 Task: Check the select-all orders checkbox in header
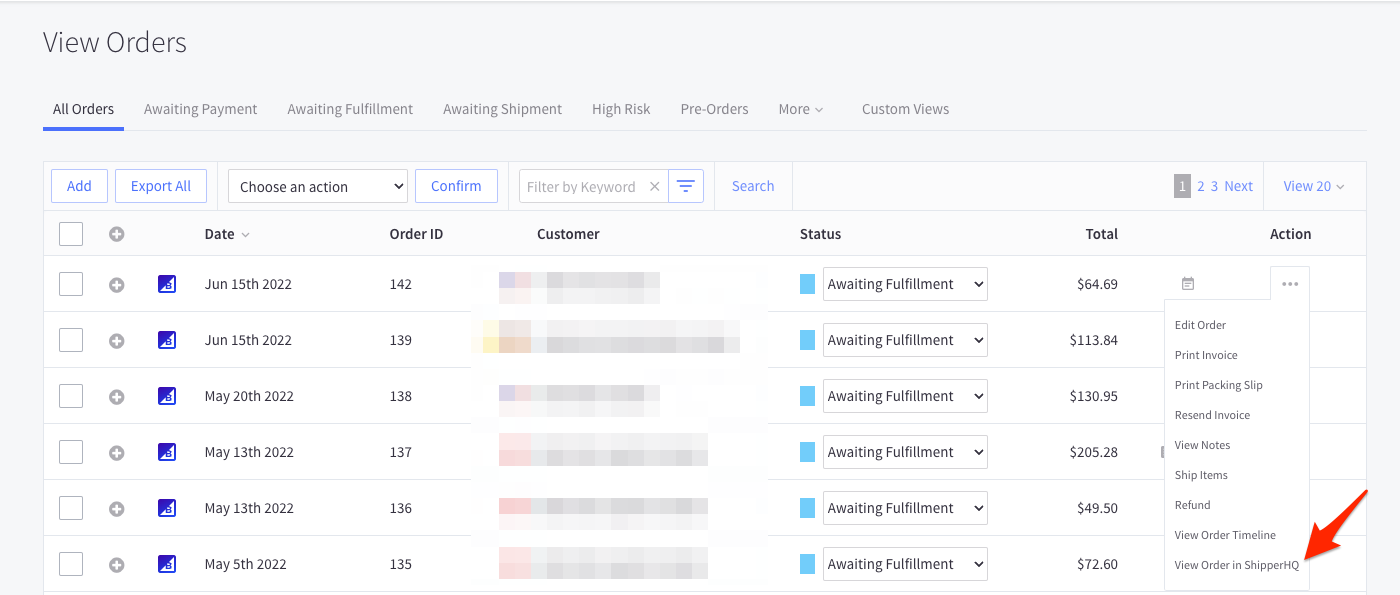pyautogui.click(x=71, y=234)
